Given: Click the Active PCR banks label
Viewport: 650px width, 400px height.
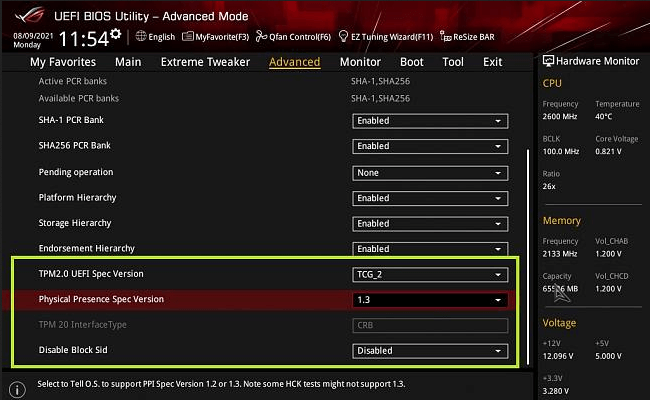Looking at the screenshot, I should [73, 81].
